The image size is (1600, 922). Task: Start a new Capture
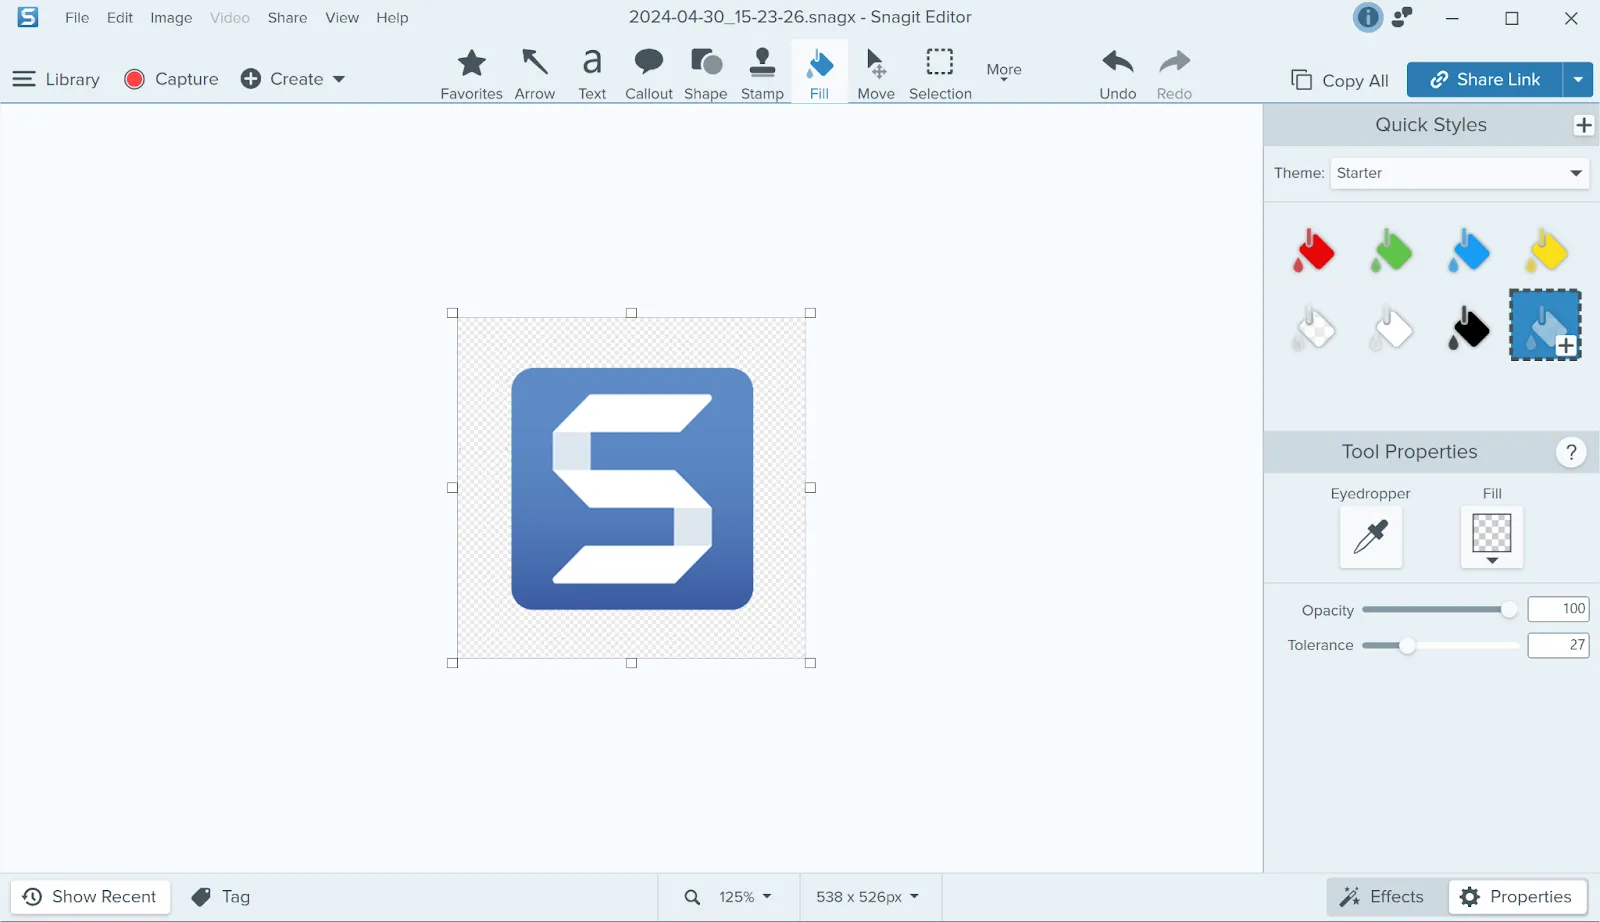coord(171,79)
